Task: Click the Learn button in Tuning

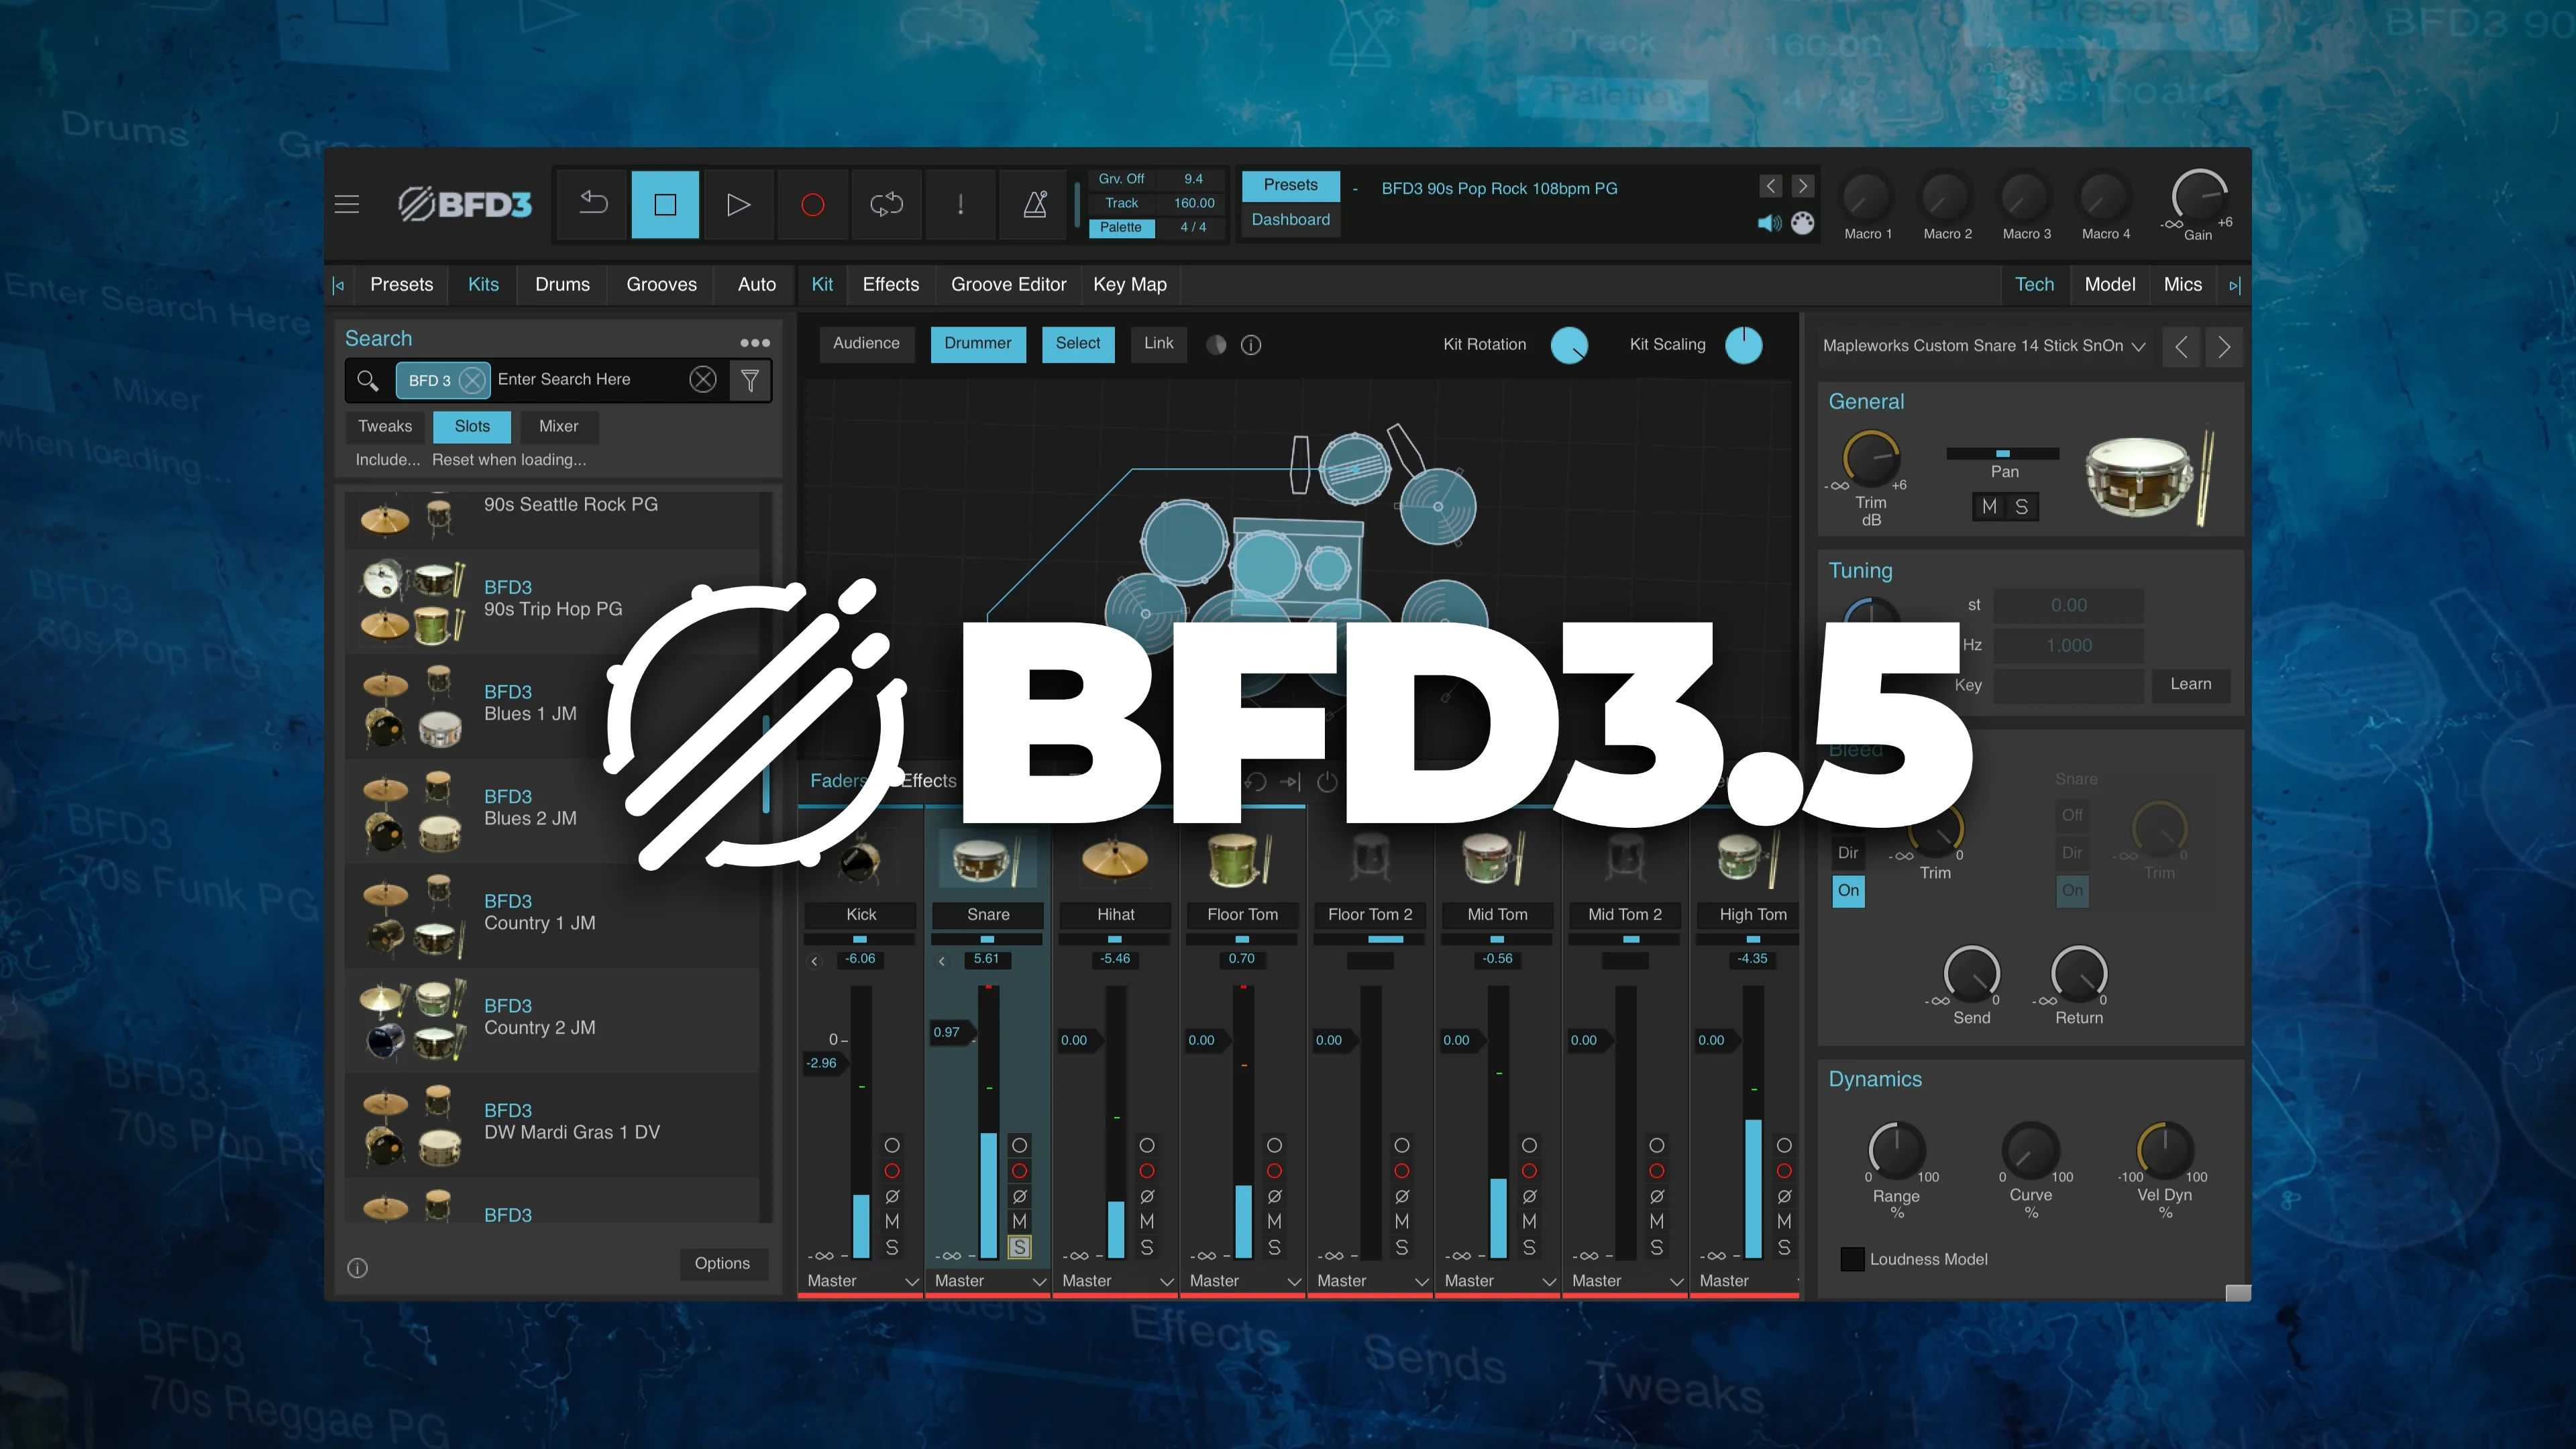Action: pos(2190,685)
